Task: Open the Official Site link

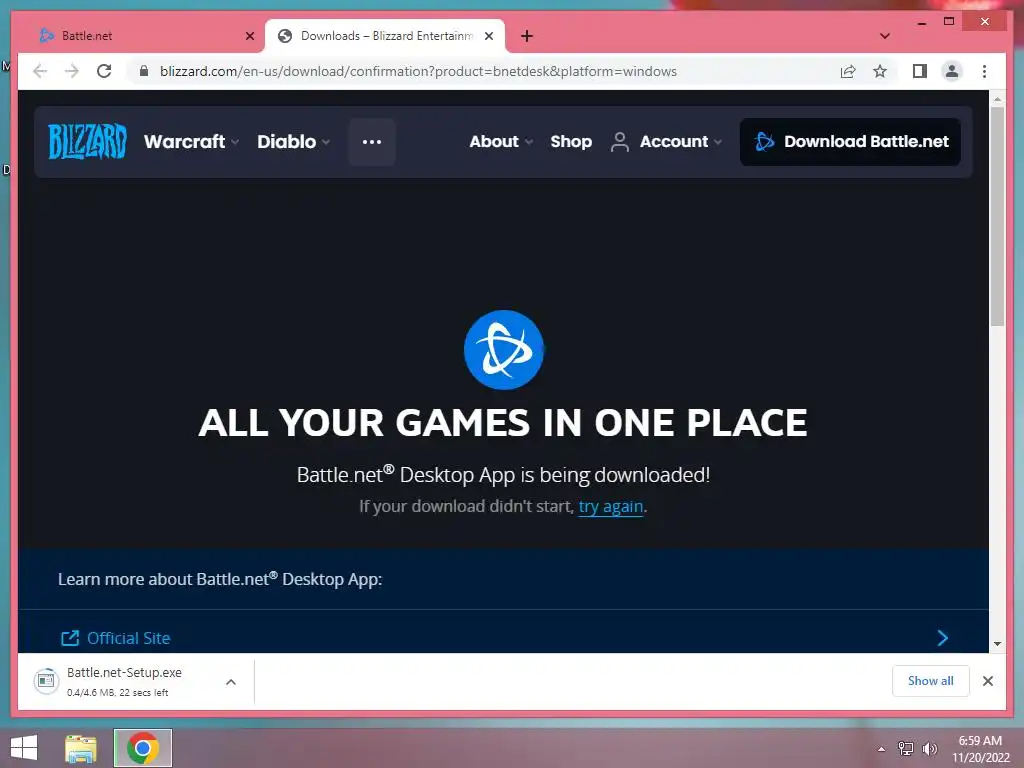Action: click(x=129, y=638)
